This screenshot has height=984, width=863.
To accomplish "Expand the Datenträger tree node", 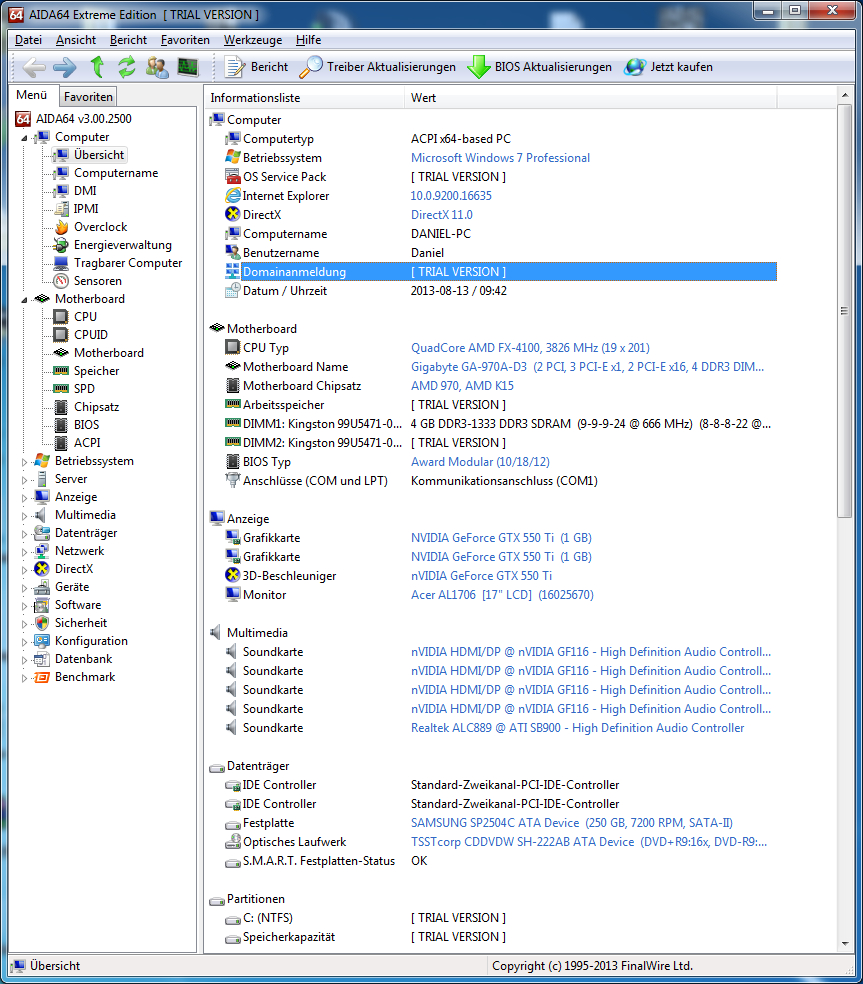I will coord(24,534).
